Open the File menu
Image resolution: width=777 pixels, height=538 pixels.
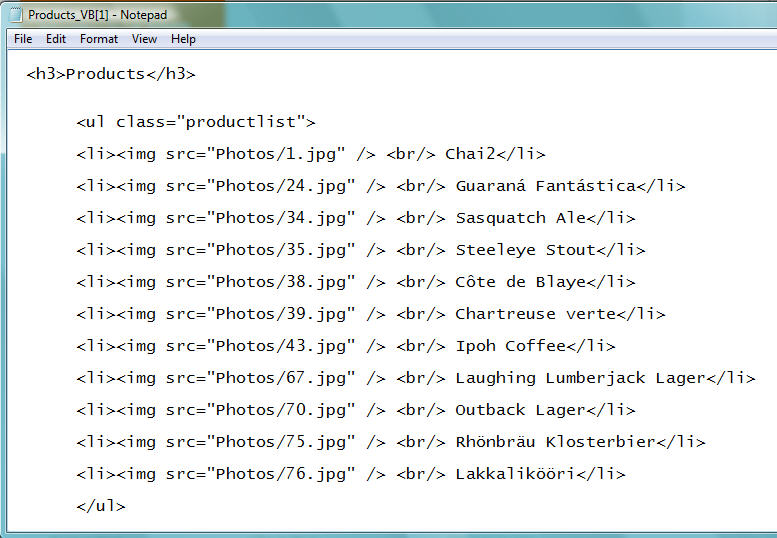point(23,39)
